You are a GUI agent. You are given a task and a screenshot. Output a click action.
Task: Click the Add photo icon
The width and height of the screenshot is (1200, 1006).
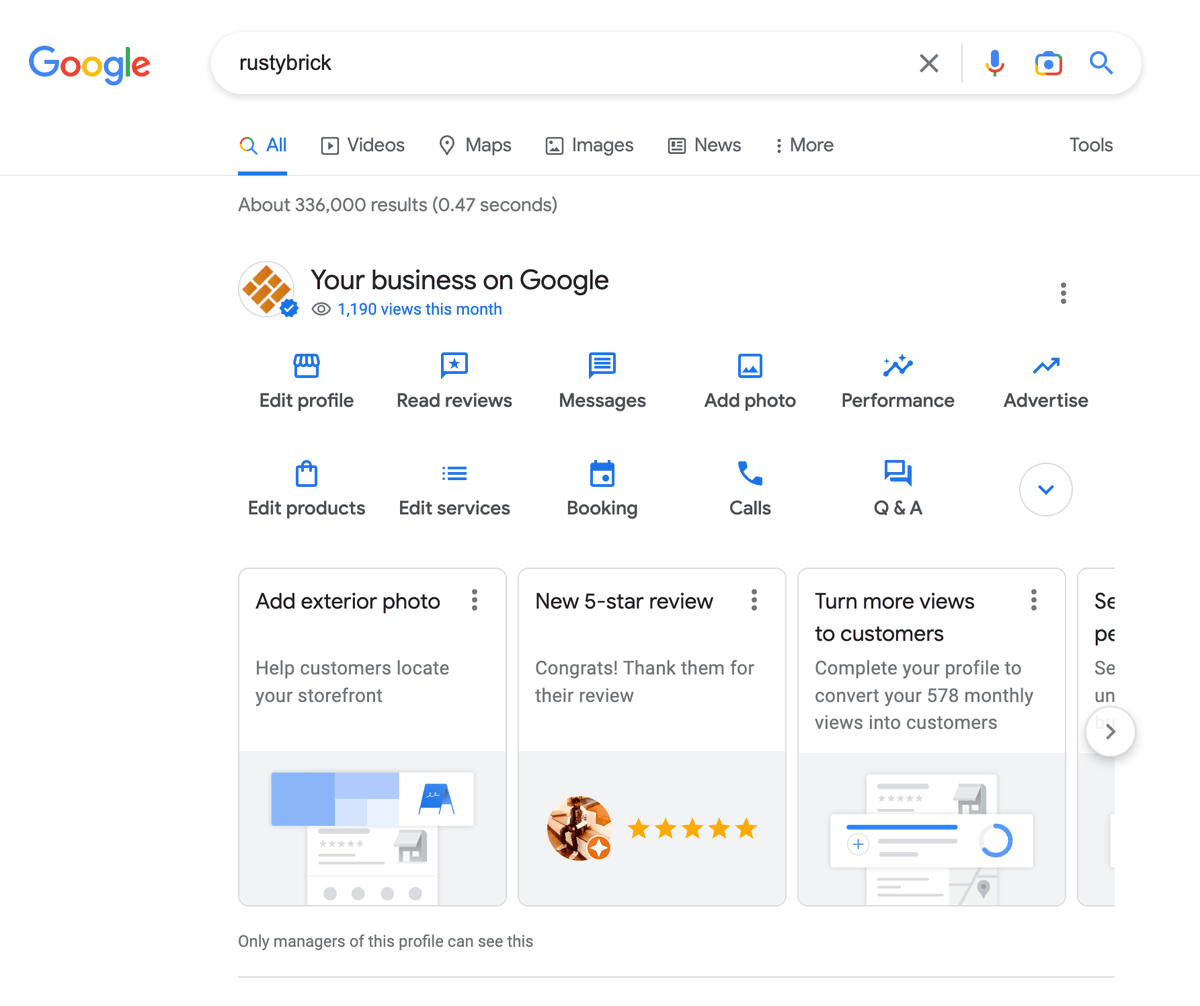[750, 365]
